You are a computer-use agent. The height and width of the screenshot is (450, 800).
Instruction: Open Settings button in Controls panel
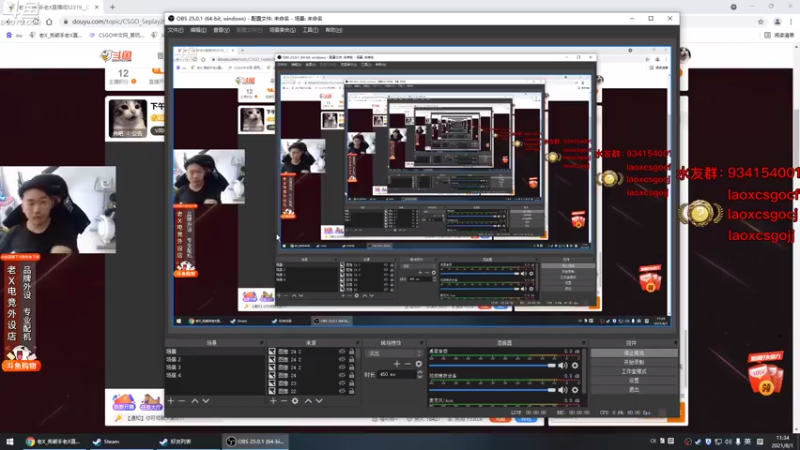point(634,381)
